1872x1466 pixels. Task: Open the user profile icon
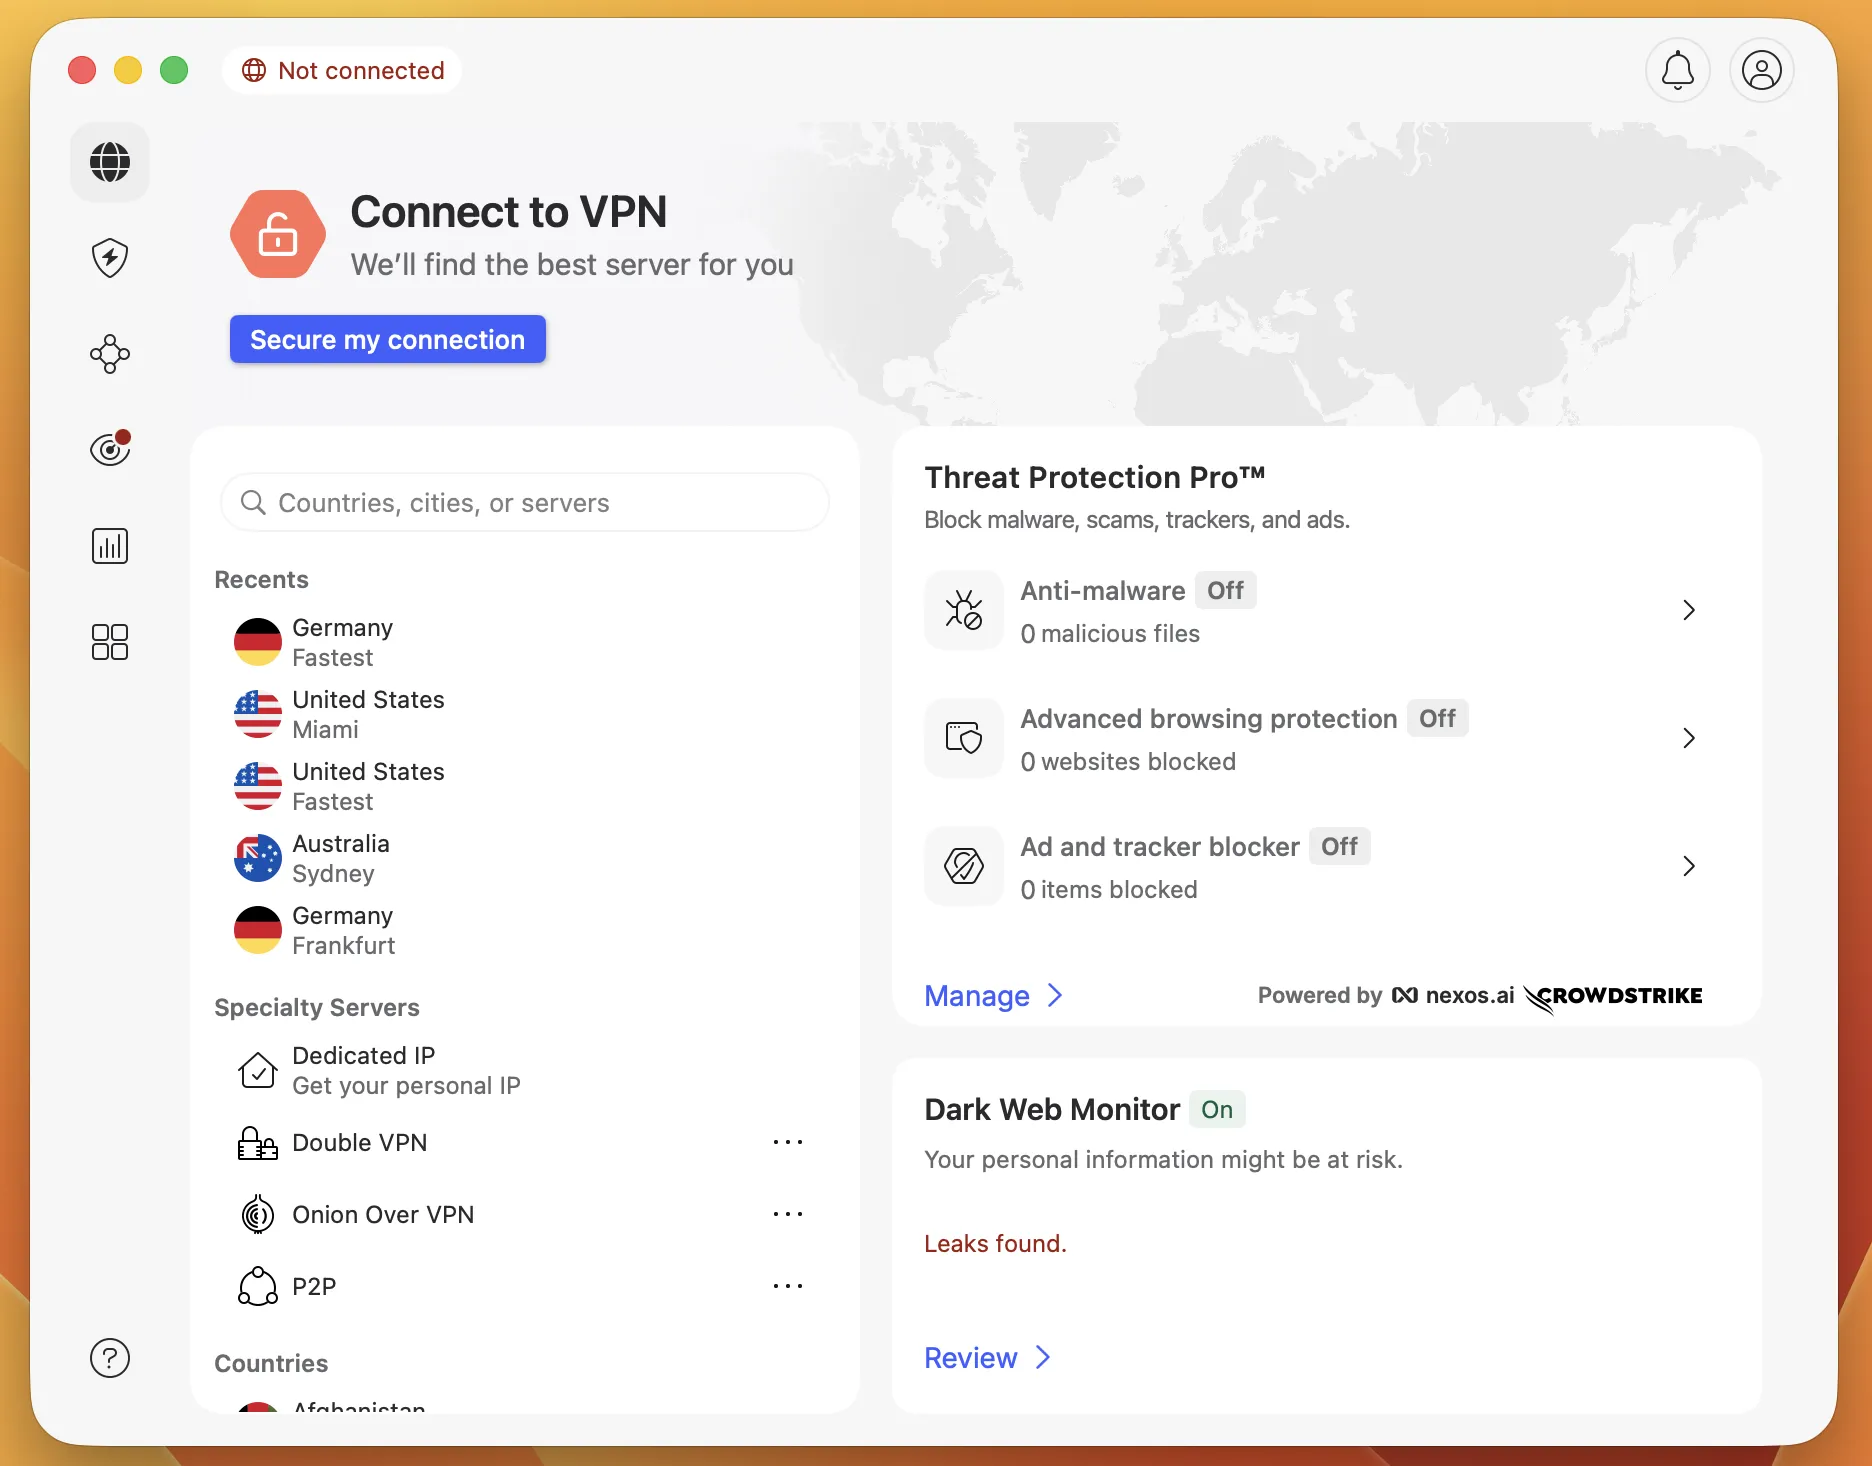point(1761,70)
